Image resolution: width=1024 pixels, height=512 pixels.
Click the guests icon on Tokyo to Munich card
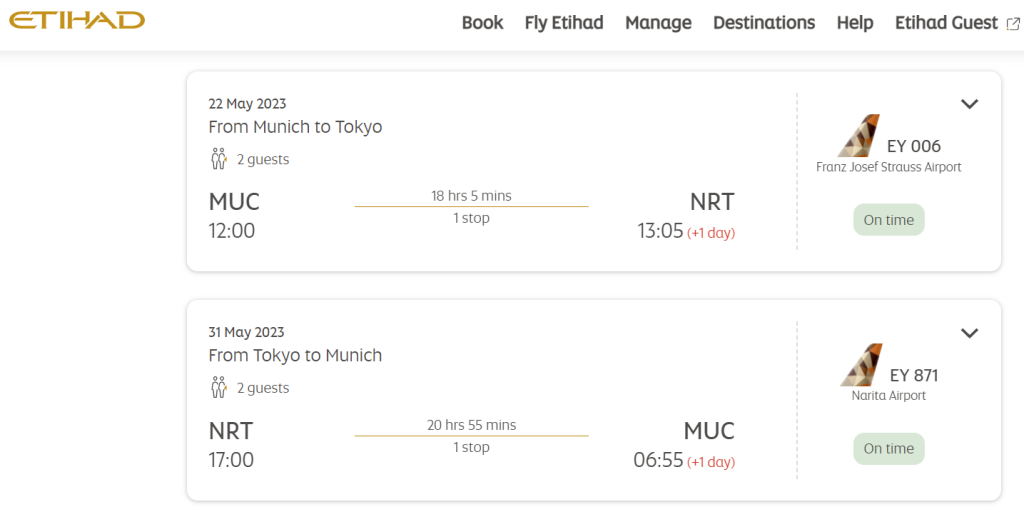click(219, 387)
